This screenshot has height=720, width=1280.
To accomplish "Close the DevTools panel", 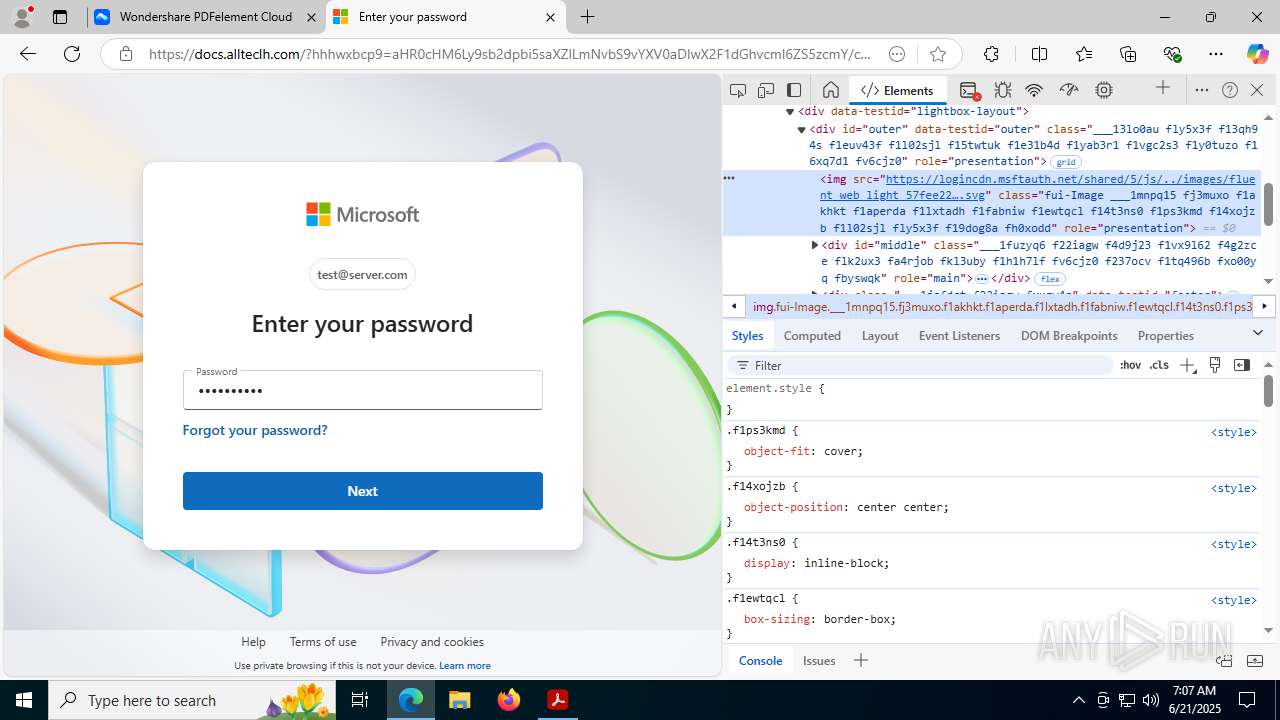I will point(1257,90).
